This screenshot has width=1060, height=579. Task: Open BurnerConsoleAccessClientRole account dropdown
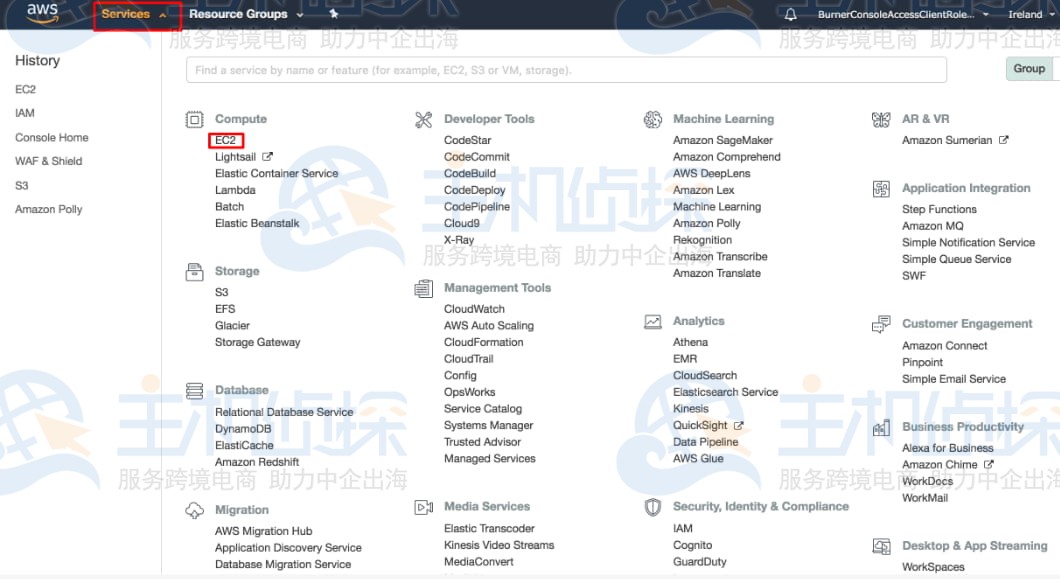(x=902, y=14)
